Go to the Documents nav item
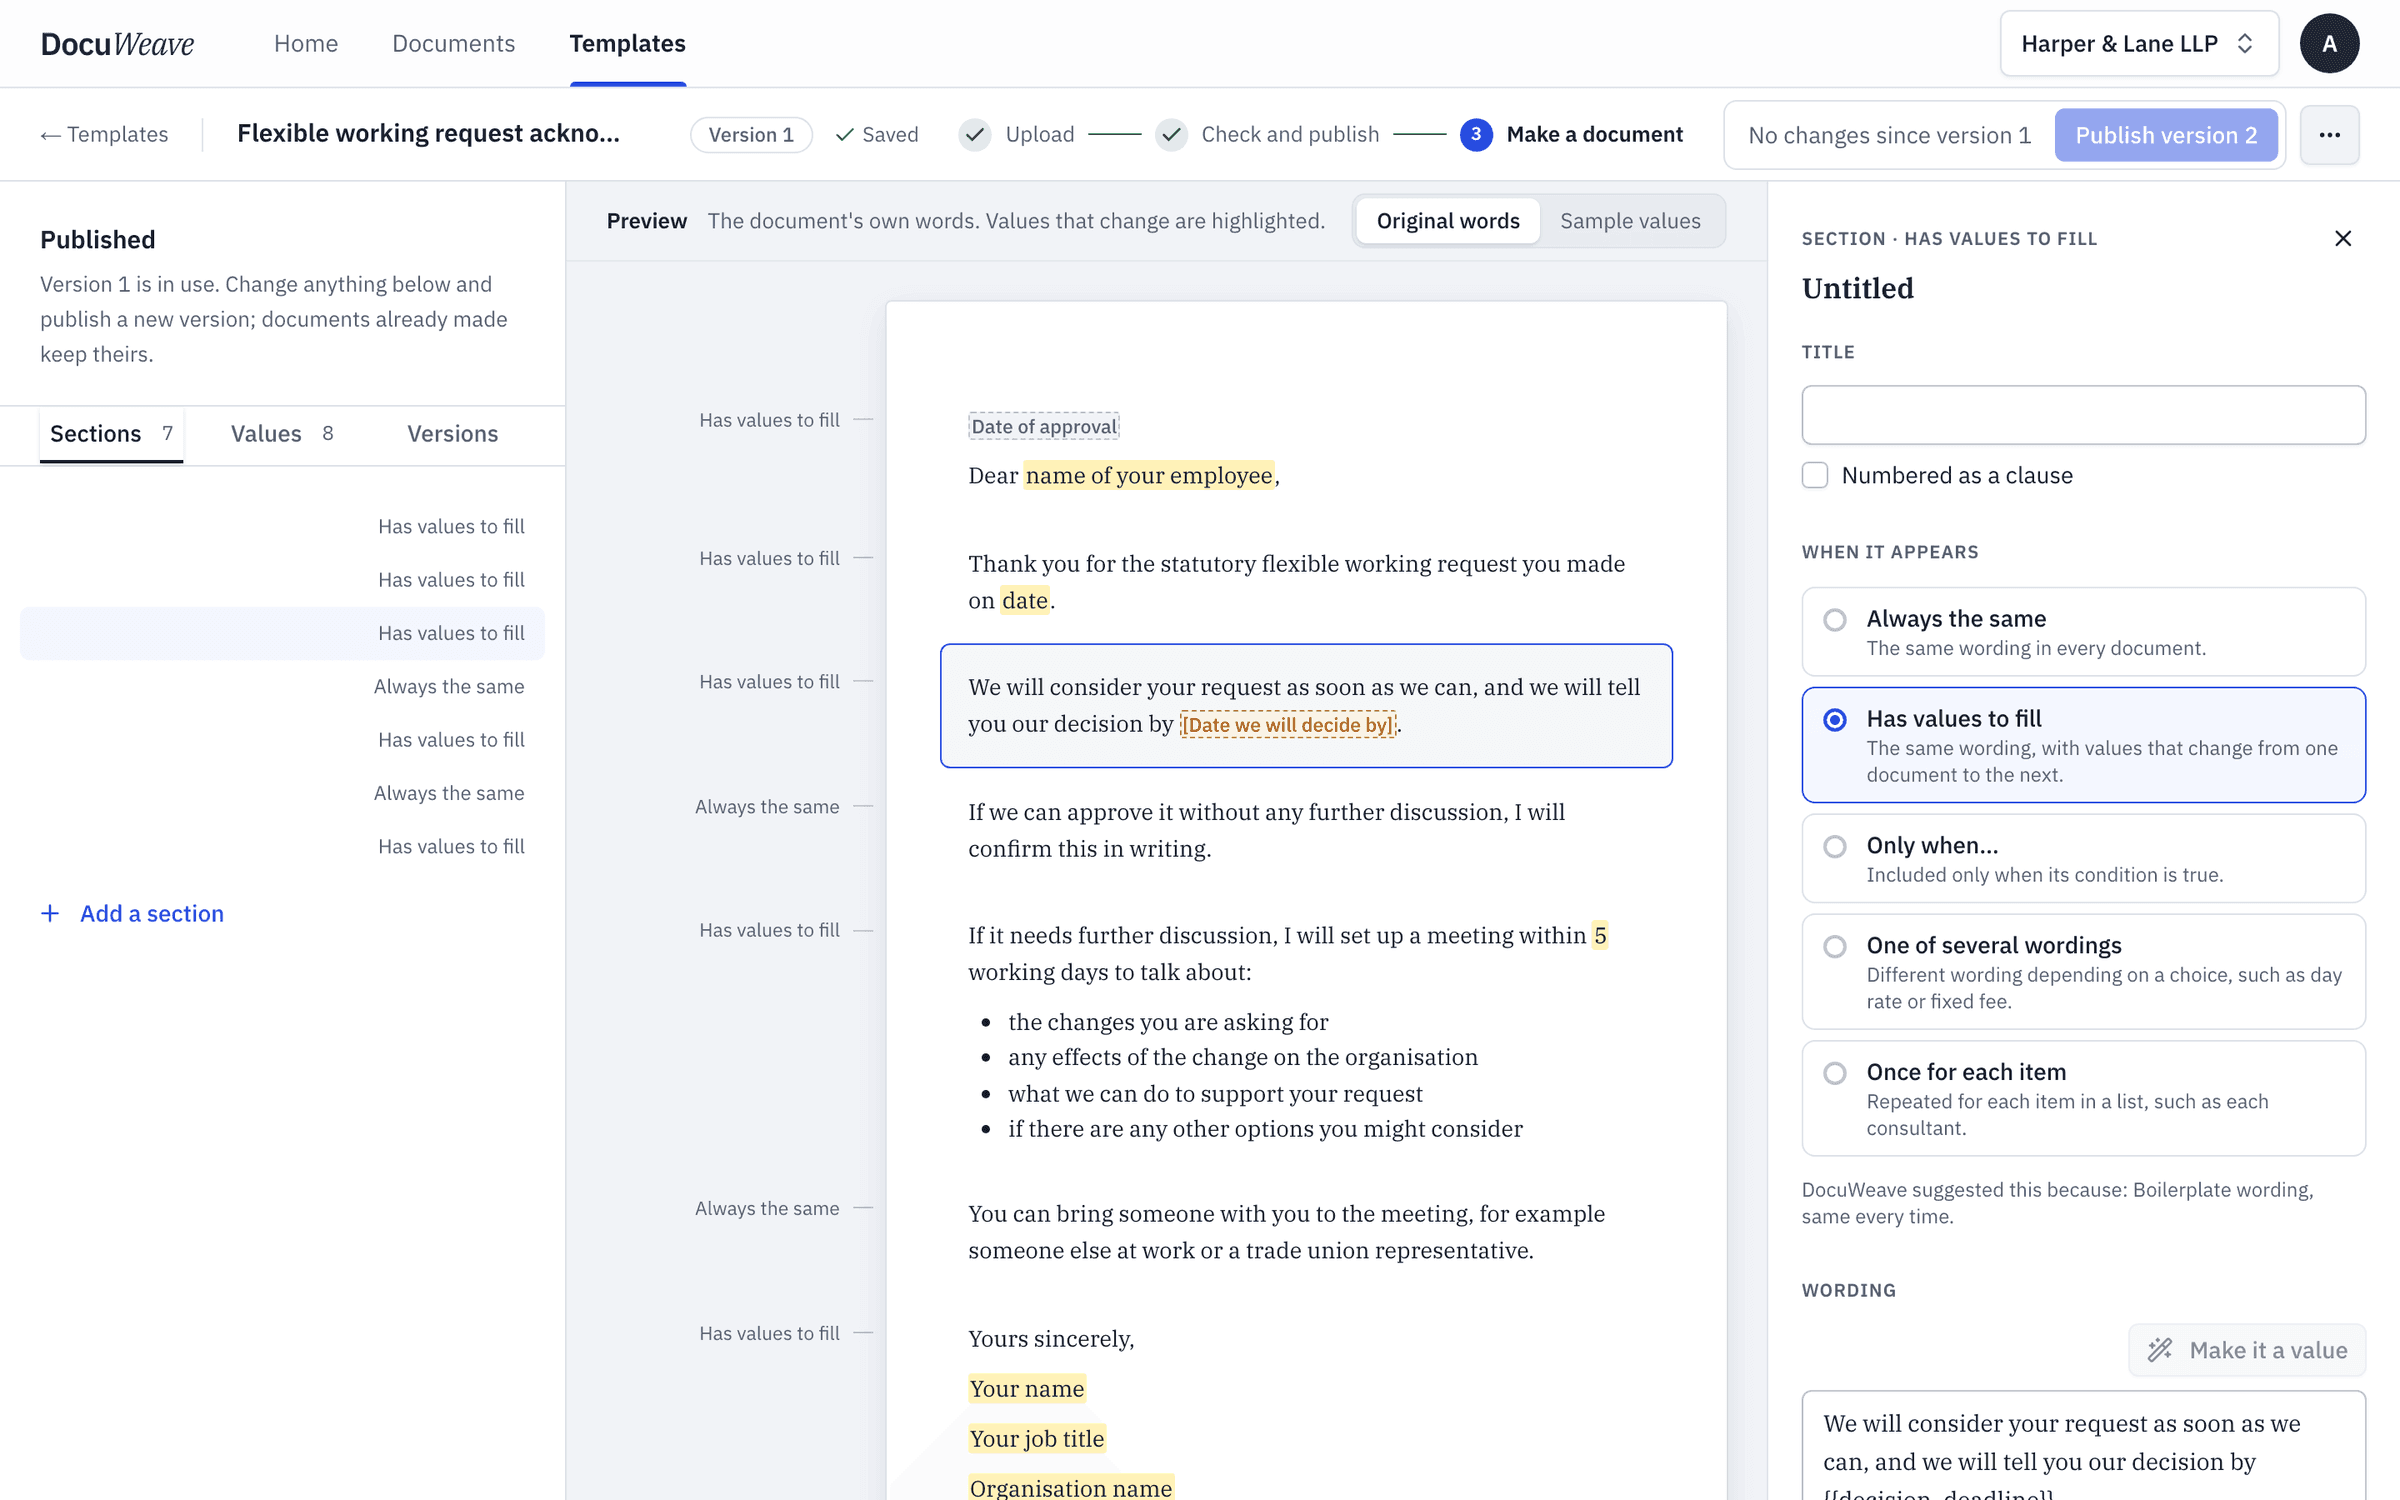 point(453,44)
